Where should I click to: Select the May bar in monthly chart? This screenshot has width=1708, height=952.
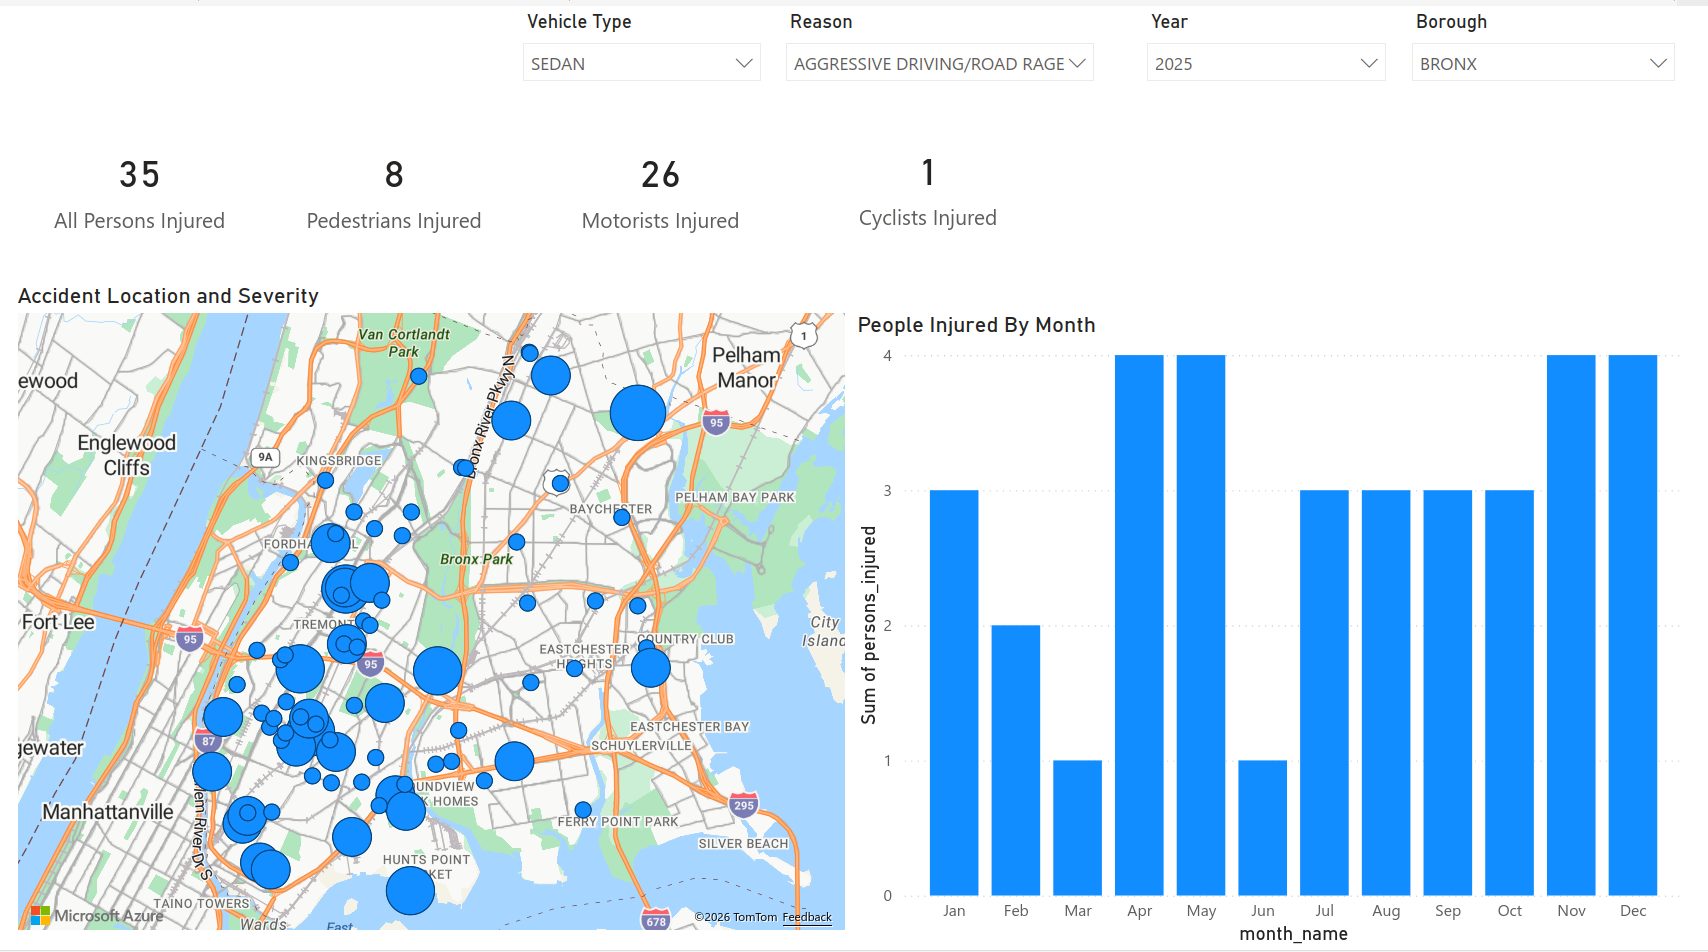pos(1201,625)
